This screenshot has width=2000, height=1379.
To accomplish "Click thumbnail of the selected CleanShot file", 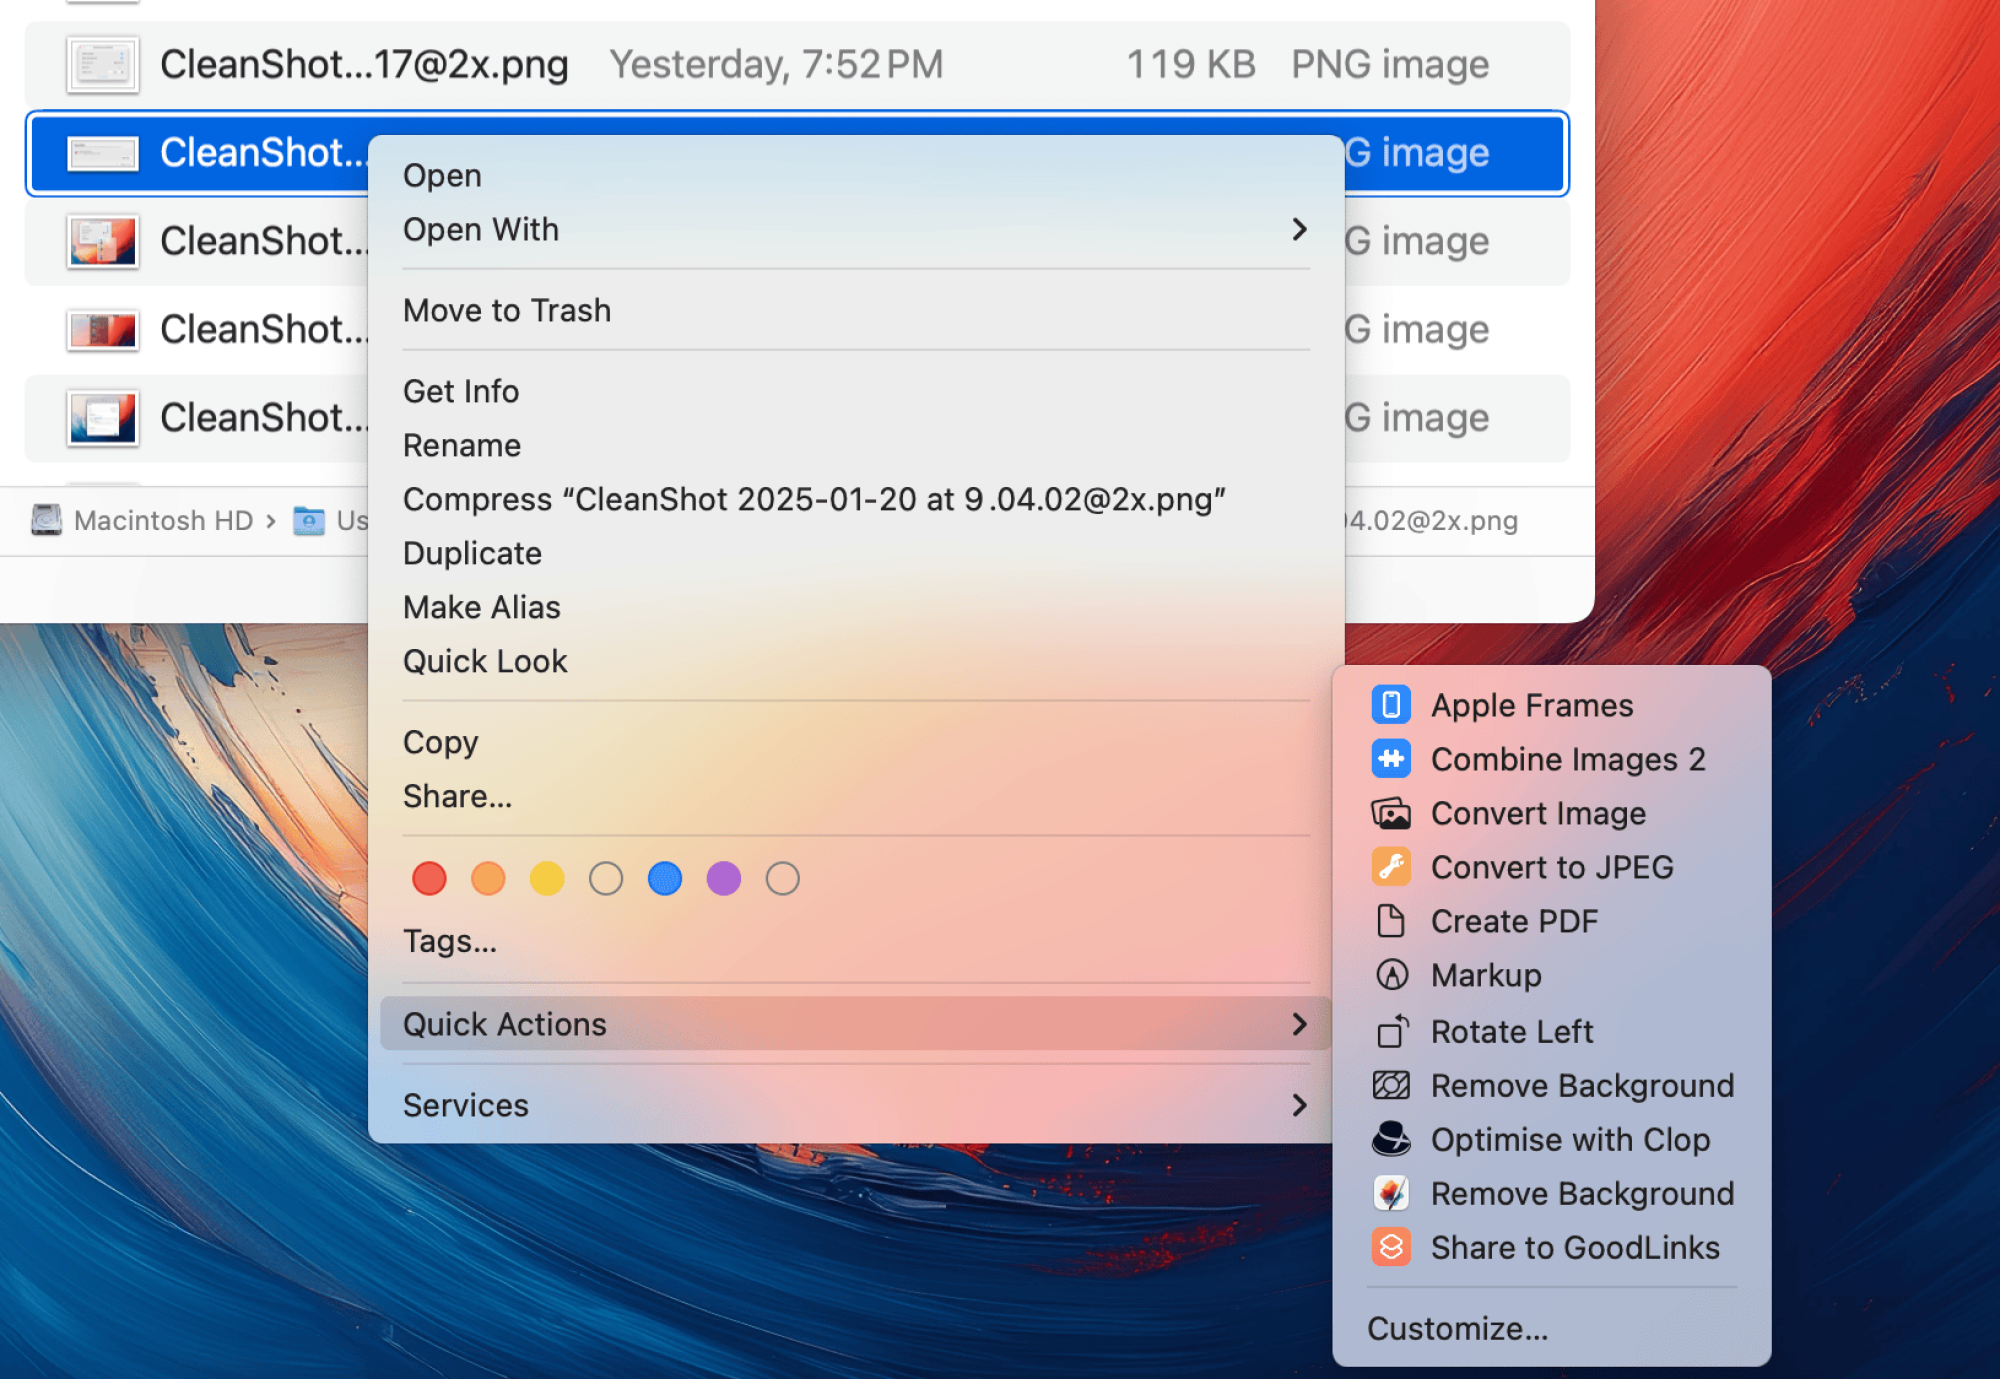I will coord(102,153).
